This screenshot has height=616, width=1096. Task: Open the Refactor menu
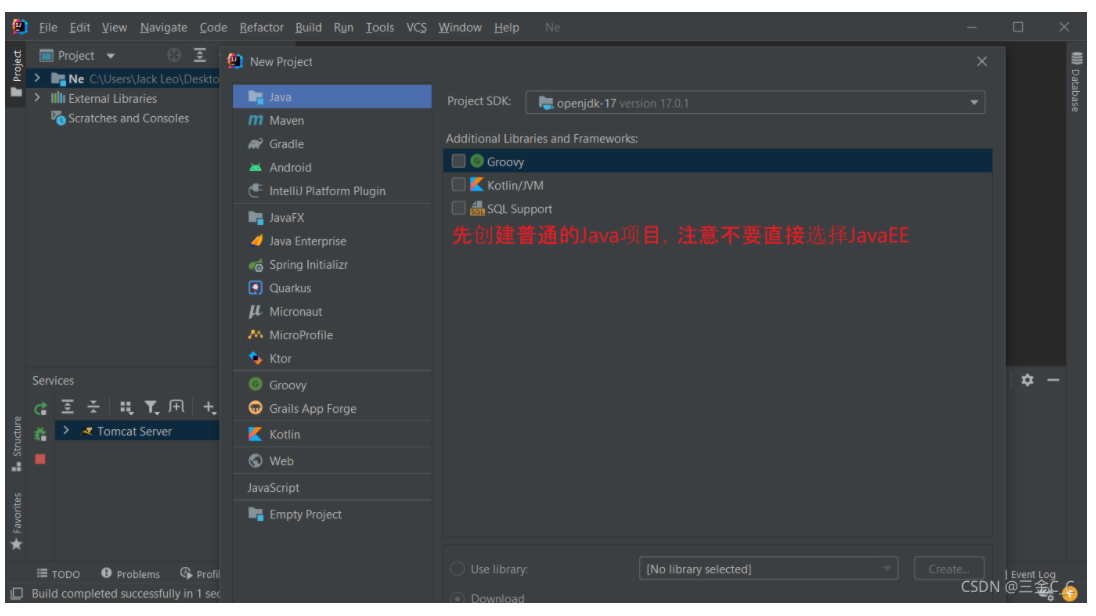coord(261,27)
